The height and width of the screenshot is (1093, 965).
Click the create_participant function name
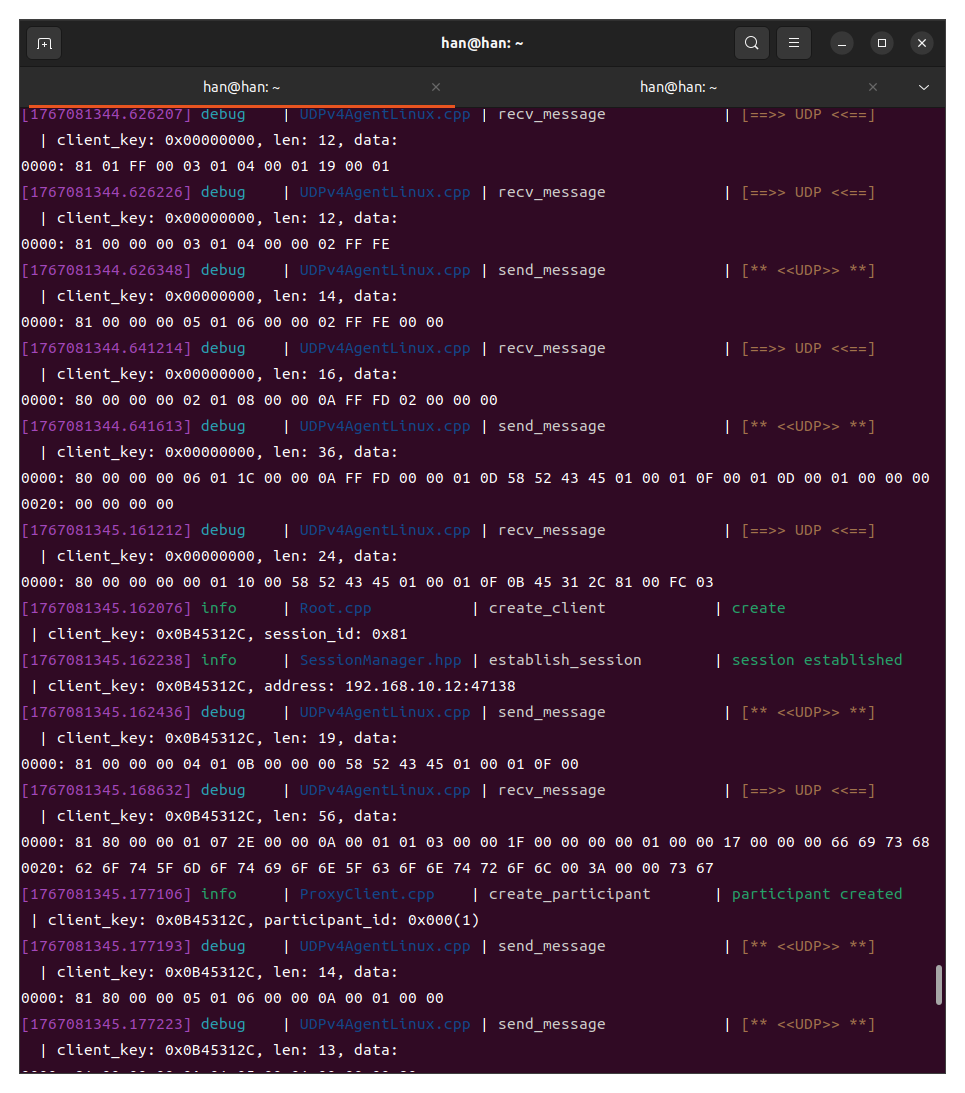coord(569,894)
